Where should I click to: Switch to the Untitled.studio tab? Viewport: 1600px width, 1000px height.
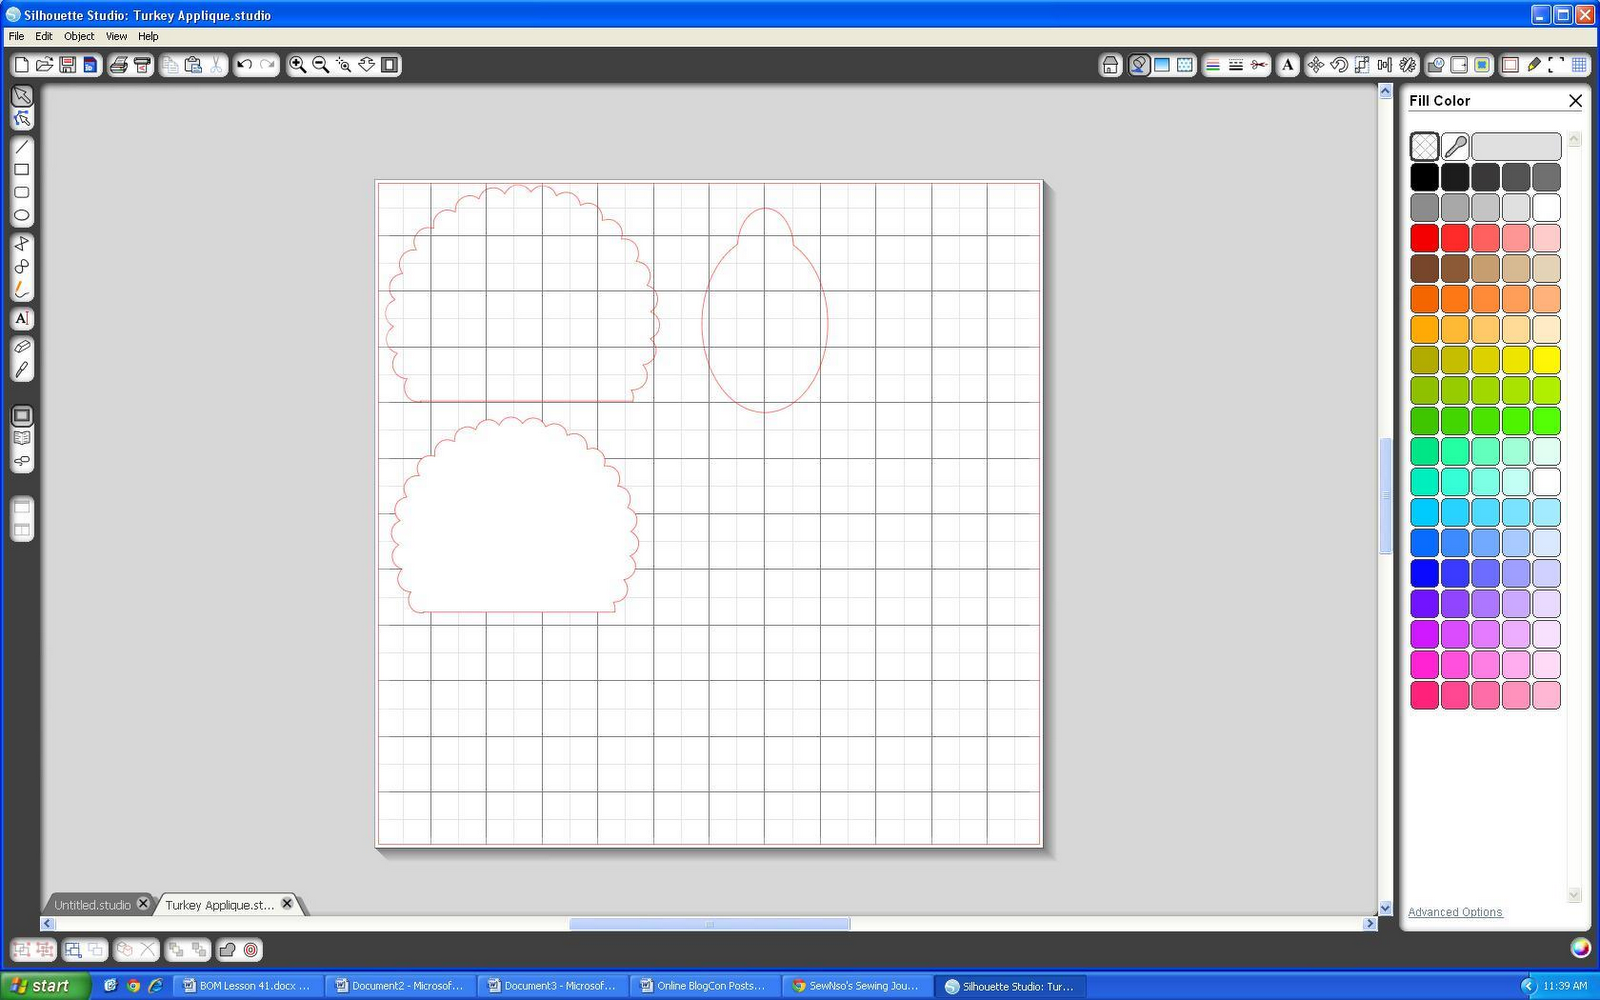pyautogui.click(x=92, y=905)
